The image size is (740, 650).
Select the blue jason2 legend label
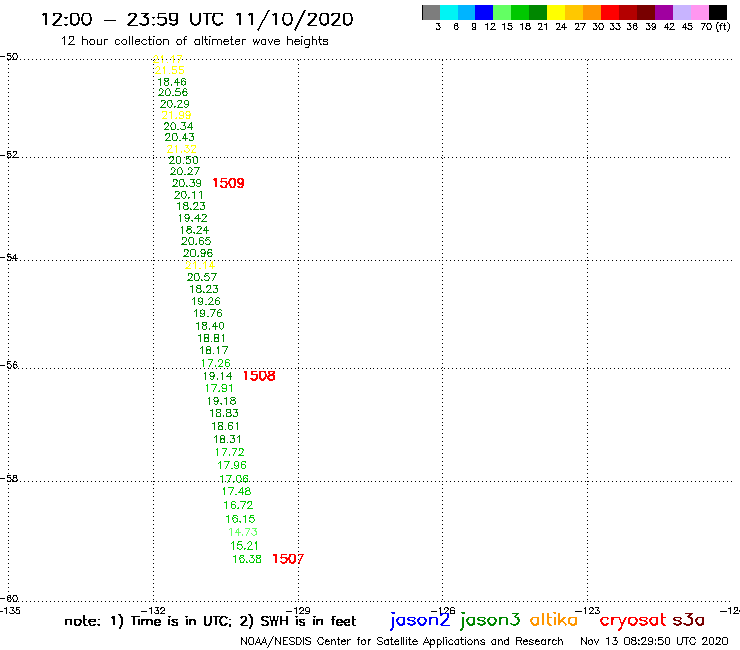point(420,620)
